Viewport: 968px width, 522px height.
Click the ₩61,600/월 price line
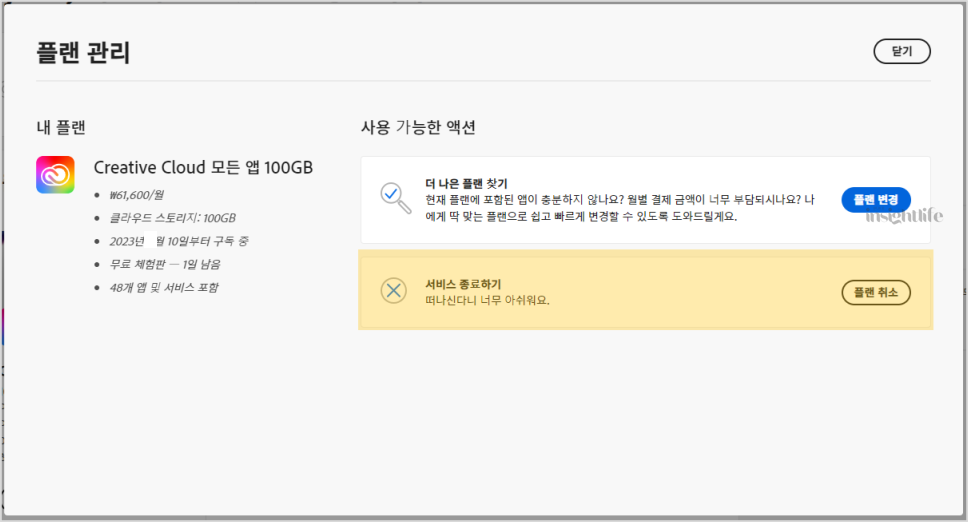136,195
